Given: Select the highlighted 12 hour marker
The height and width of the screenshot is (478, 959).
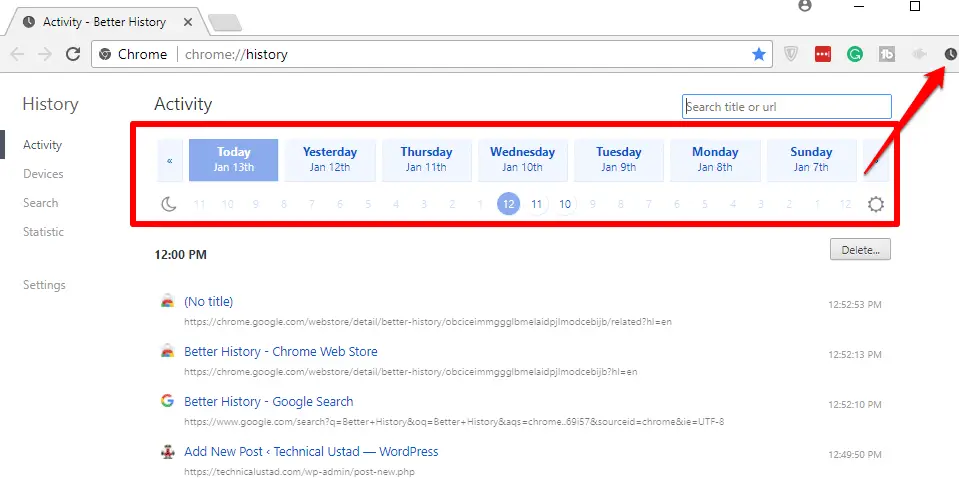Looking at the screenshot, I should (508, 204).
